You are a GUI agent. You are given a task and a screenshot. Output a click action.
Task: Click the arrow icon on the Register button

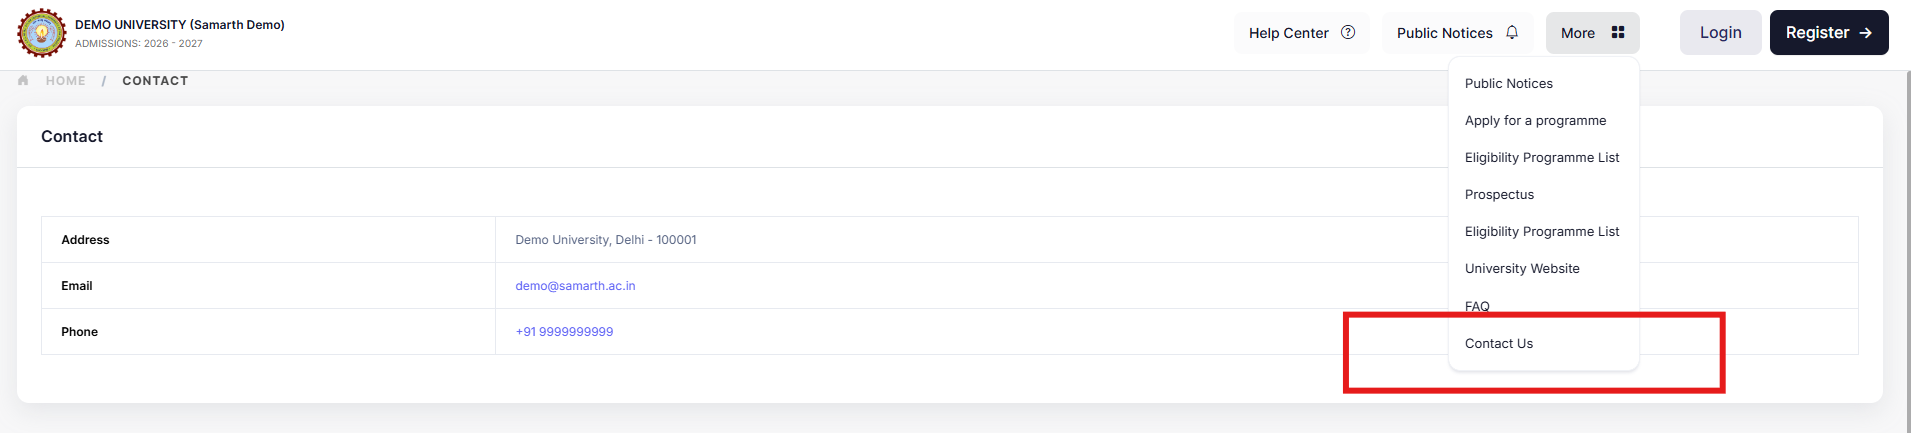1866,33
